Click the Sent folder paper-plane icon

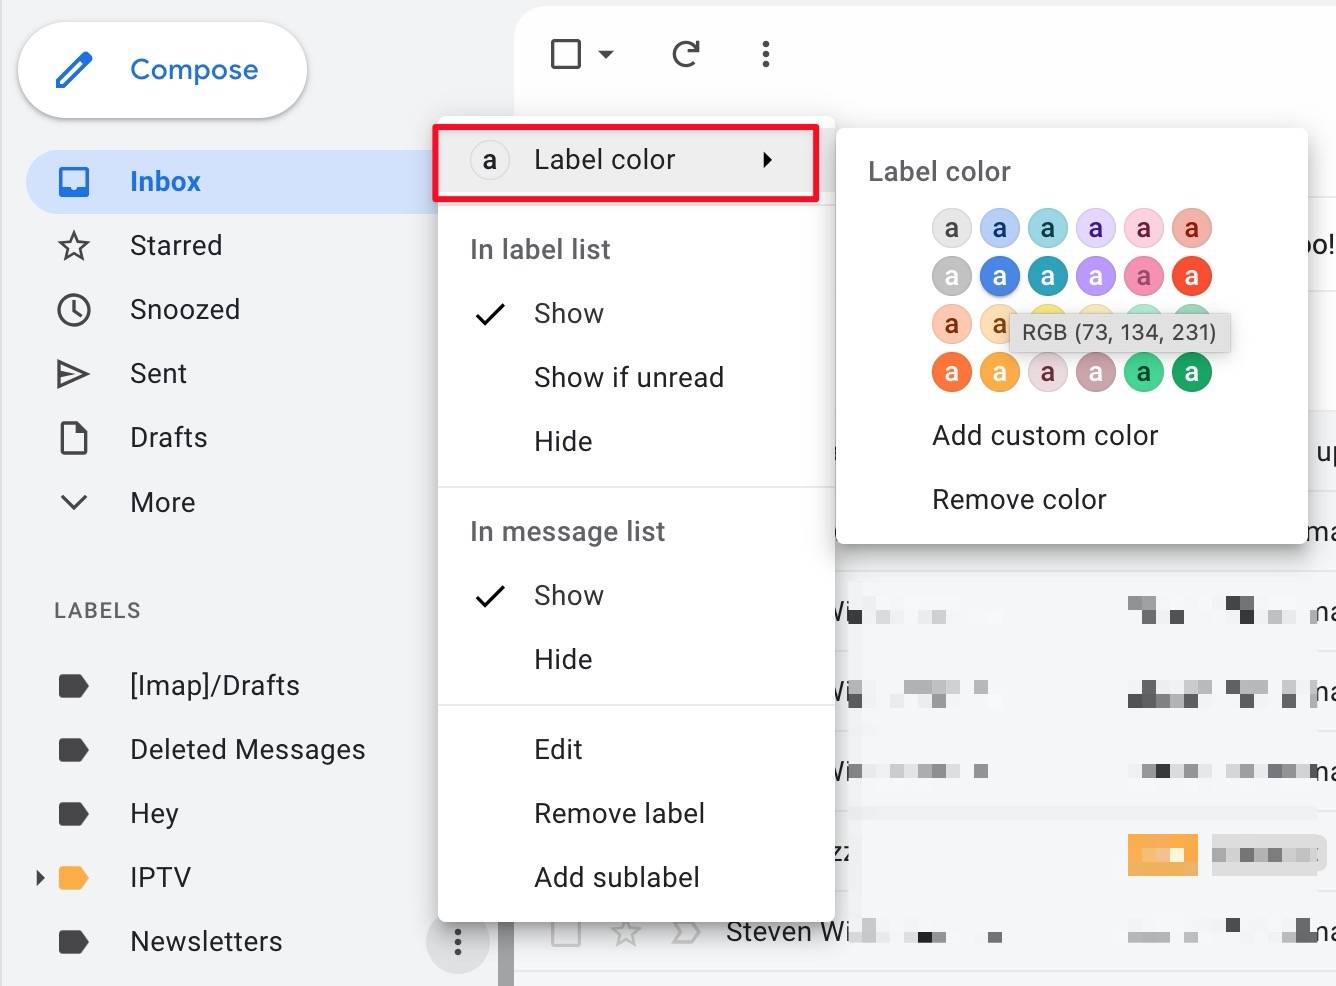(74, 373)
